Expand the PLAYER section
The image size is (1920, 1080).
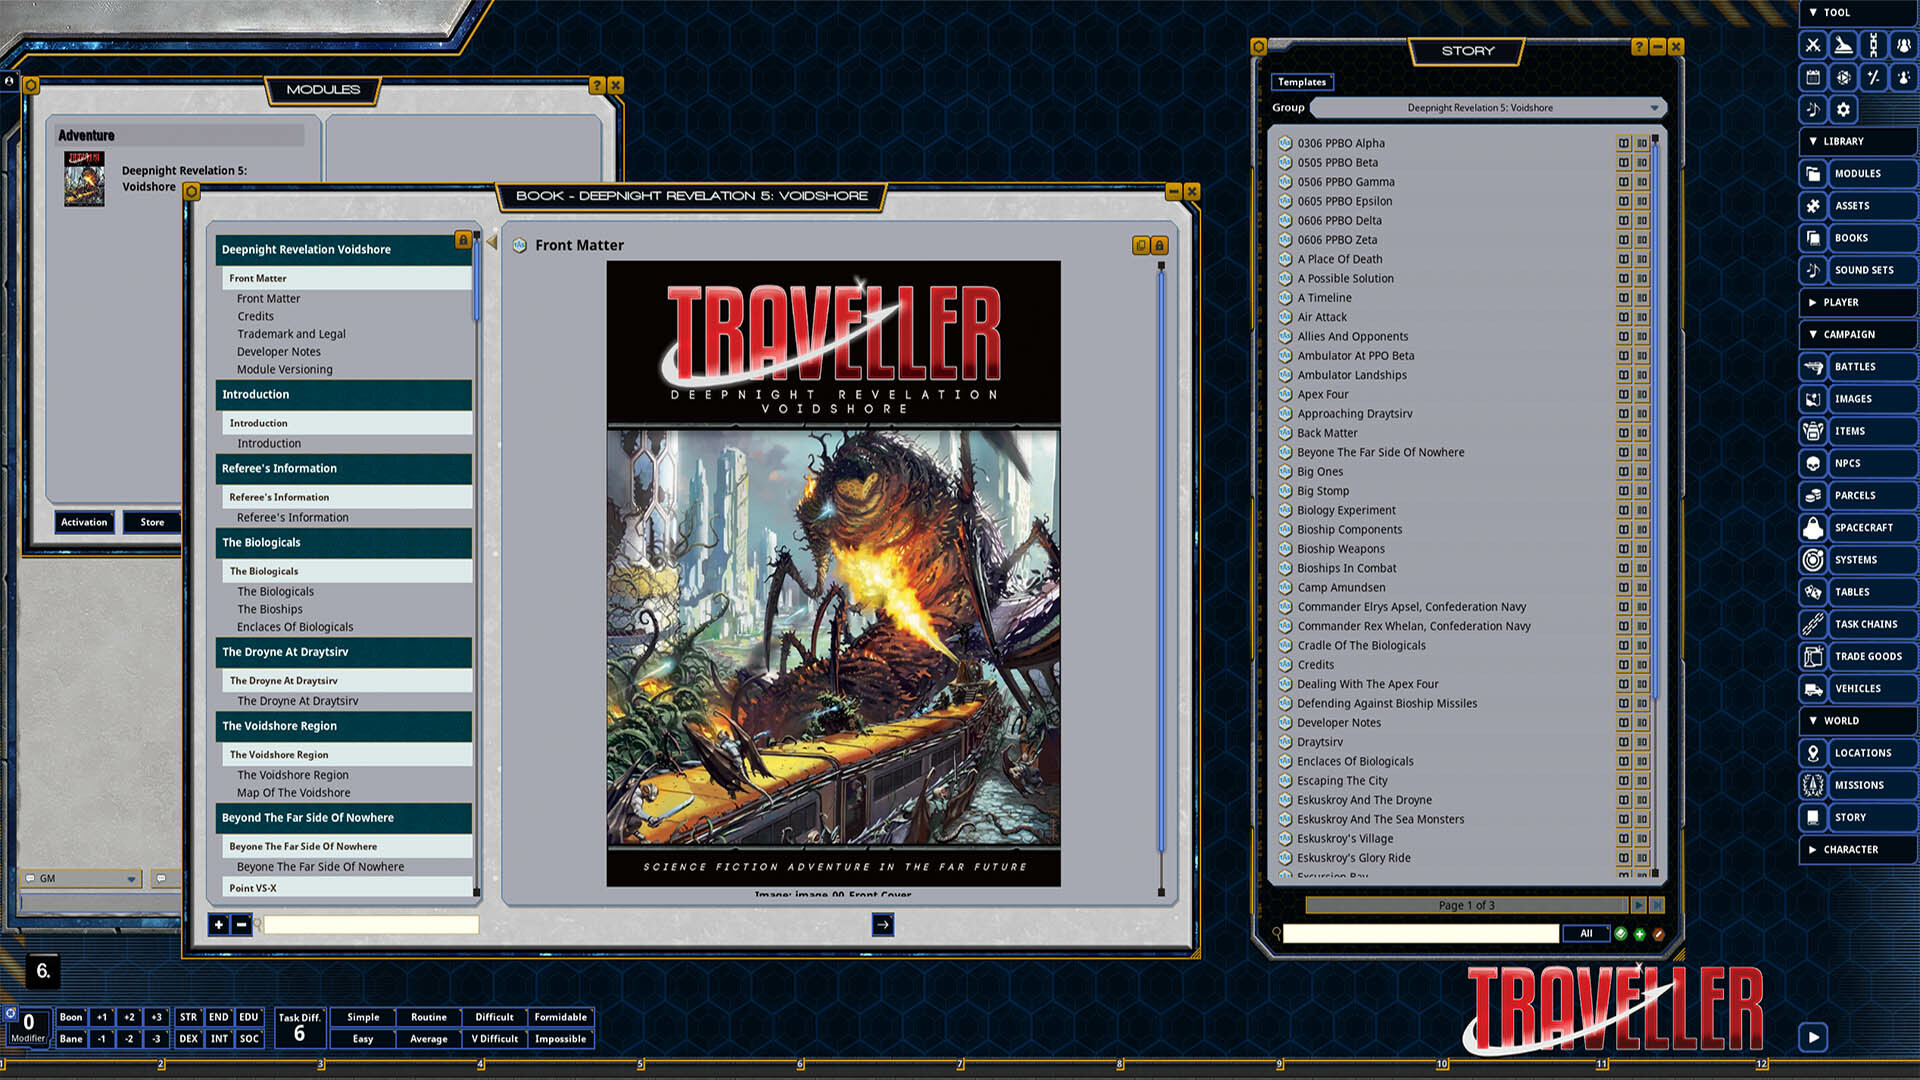[1857, 302]
